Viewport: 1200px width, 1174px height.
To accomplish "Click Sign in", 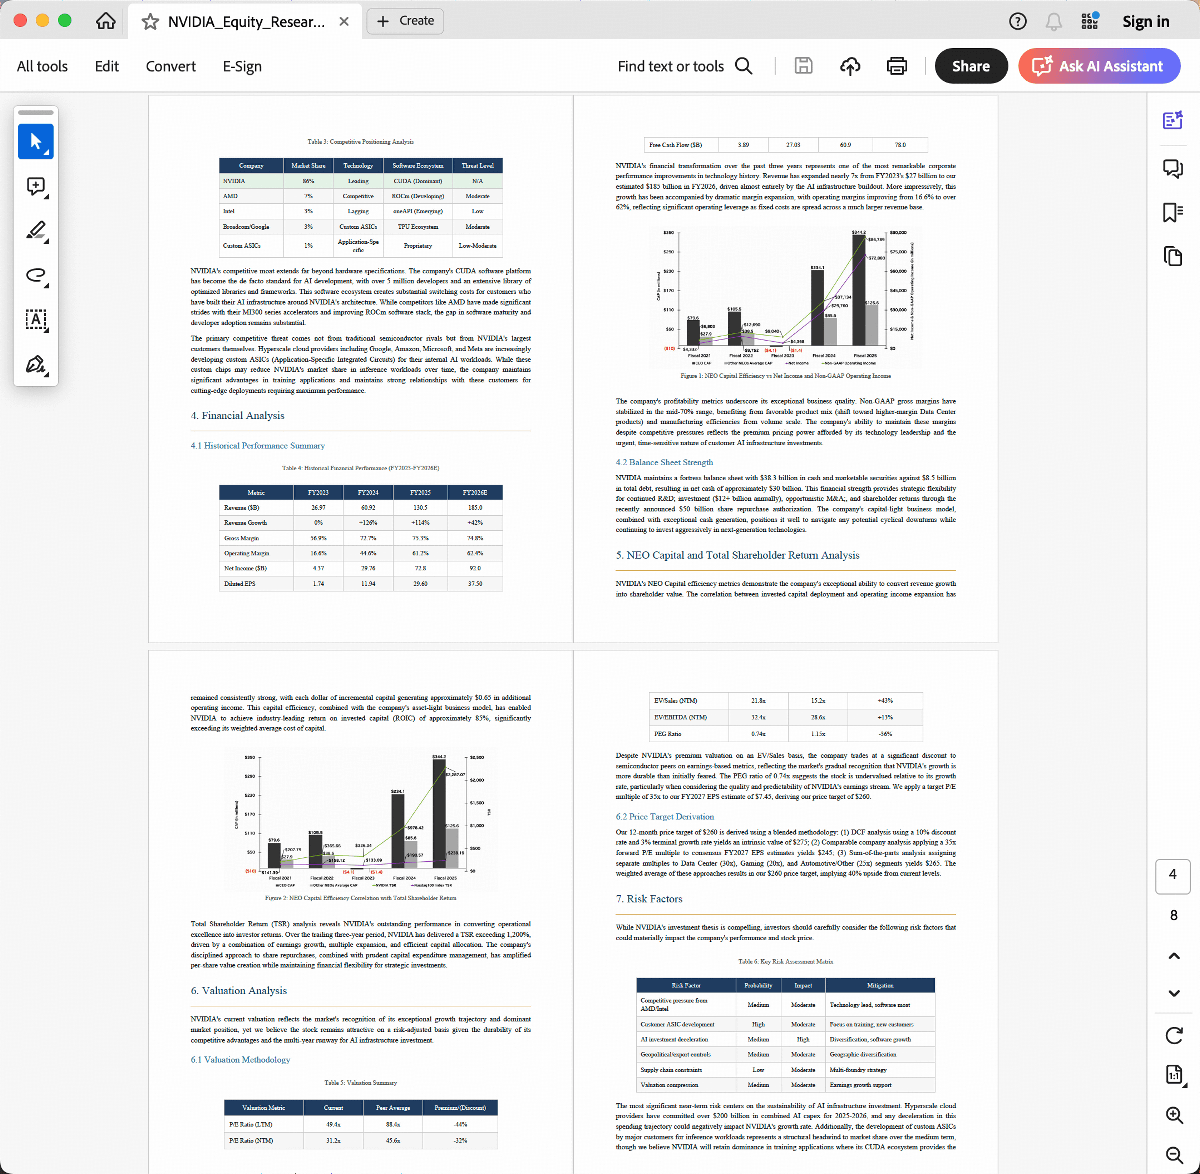I will 1146,21.
